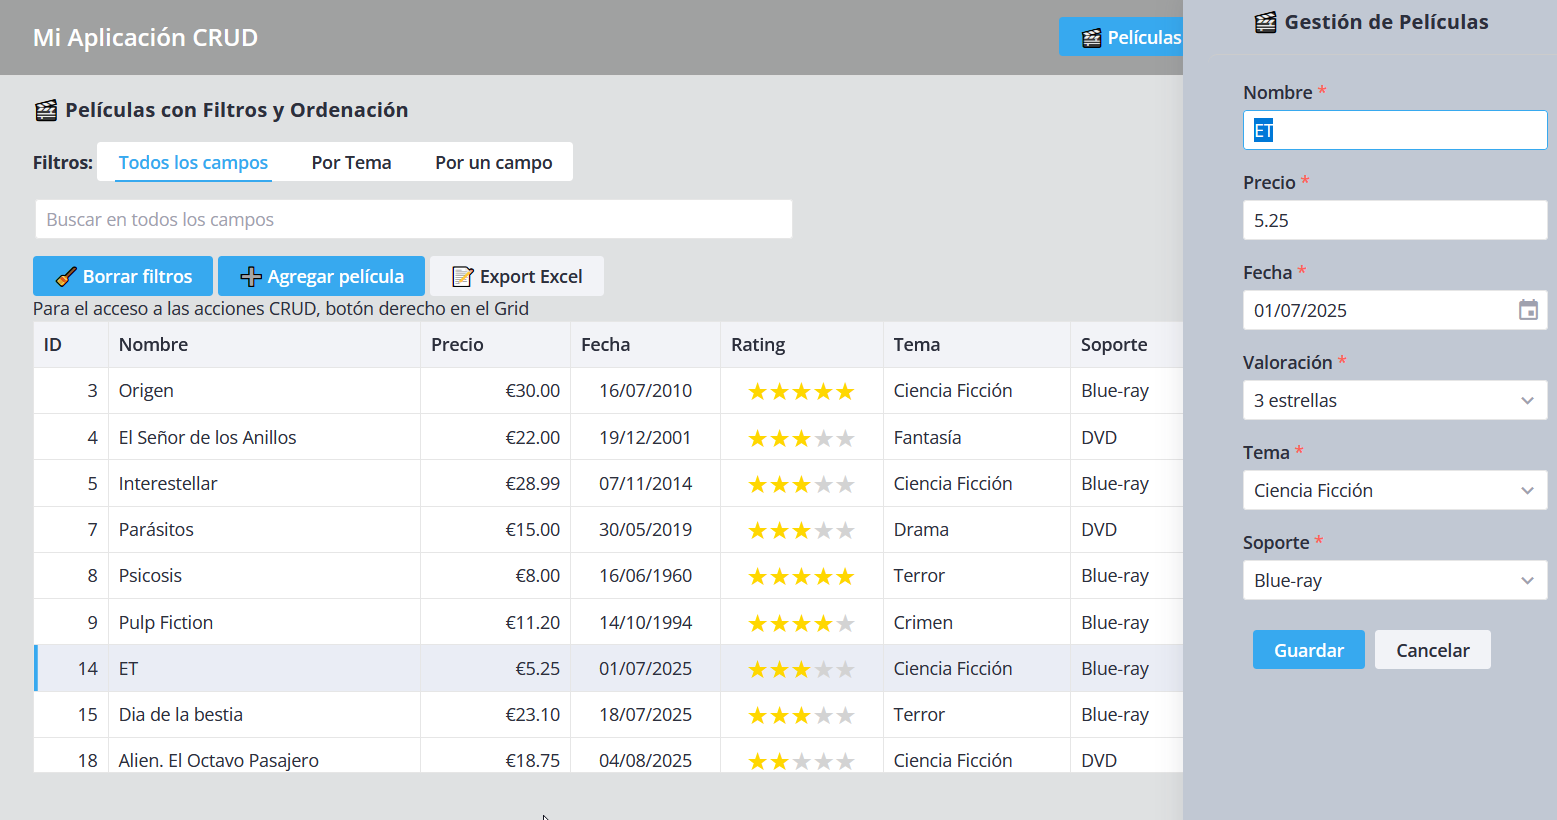Screen dimensions: 1557x820
Task: Click the Export Excel button
Action: point(516,276)
